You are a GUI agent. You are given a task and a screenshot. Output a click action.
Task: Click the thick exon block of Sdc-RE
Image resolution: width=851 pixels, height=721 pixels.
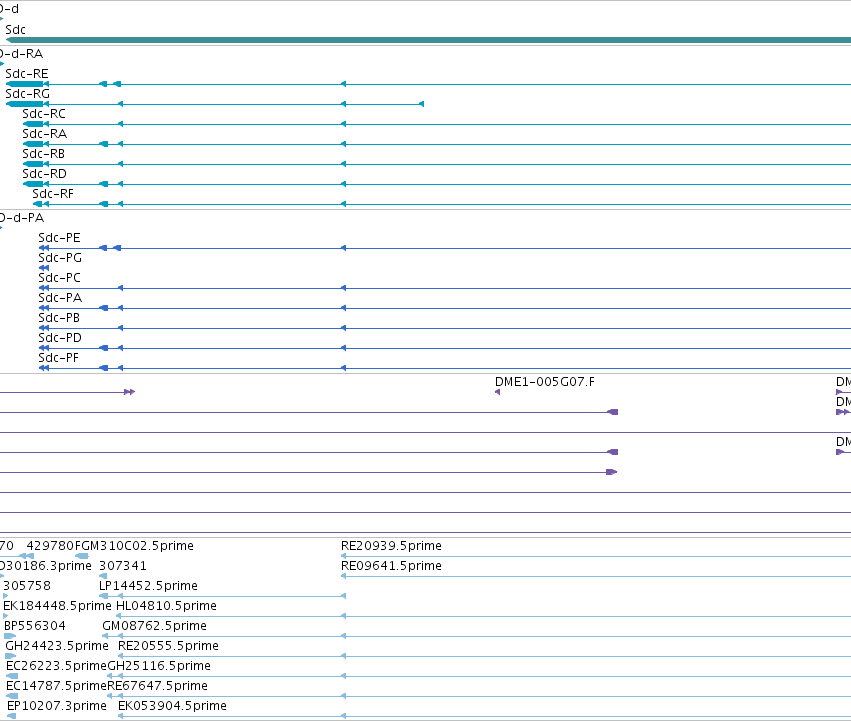(24, 84)
